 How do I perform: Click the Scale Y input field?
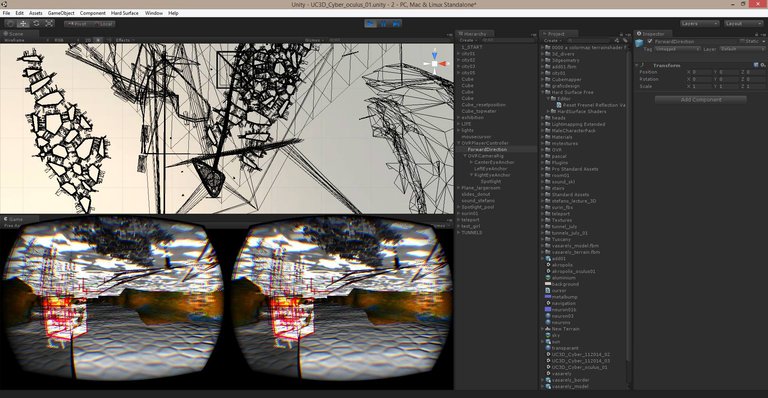[x=728, y=86]
